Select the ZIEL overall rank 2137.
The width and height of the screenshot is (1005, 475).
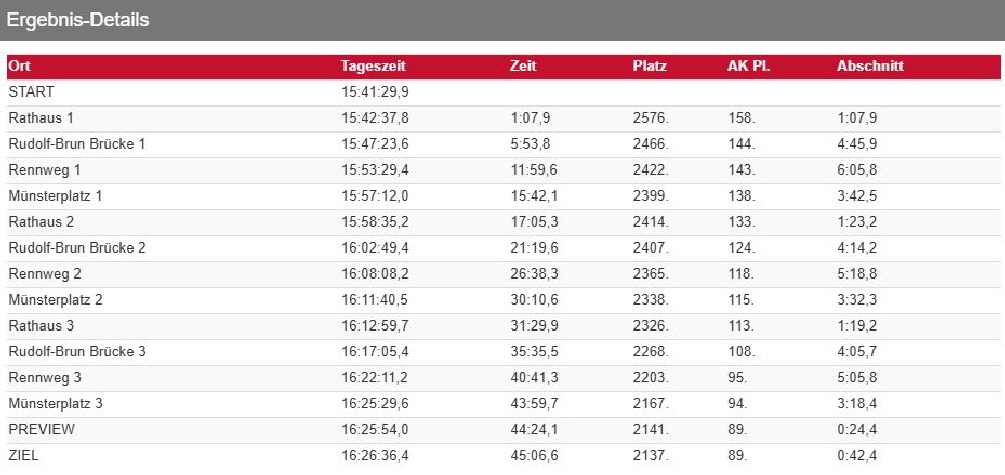[650, 455]
